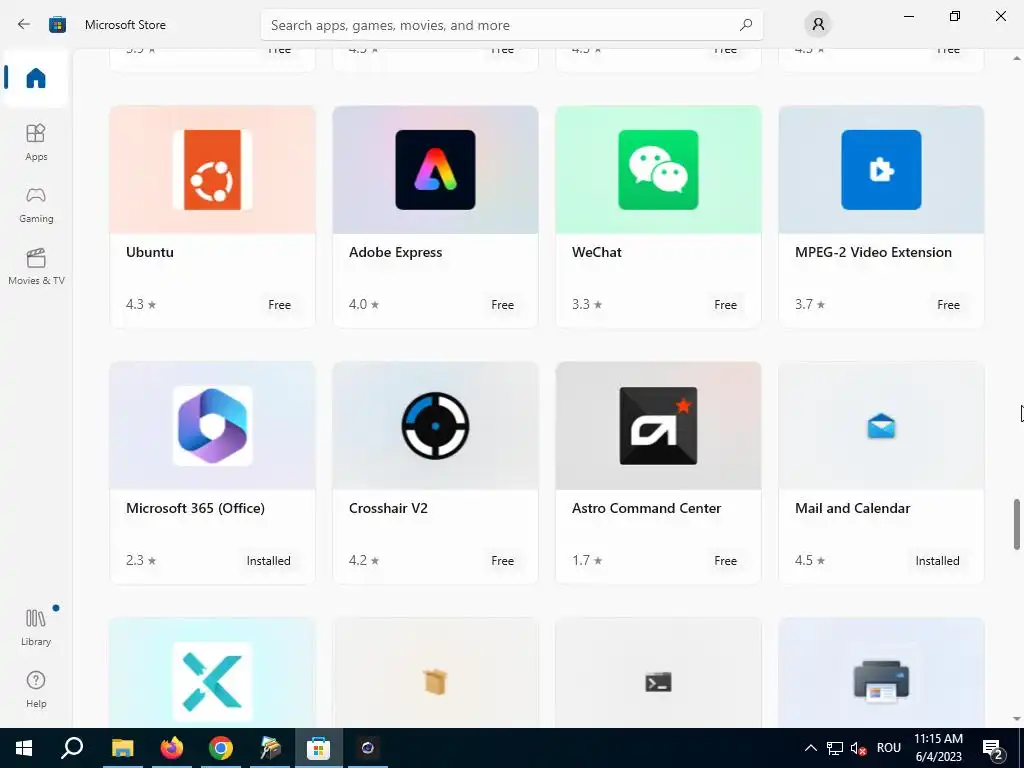Viewport: 1024px width, 768px height.
Task: Click the magnifier search icon
Action: tap(746, 25)
